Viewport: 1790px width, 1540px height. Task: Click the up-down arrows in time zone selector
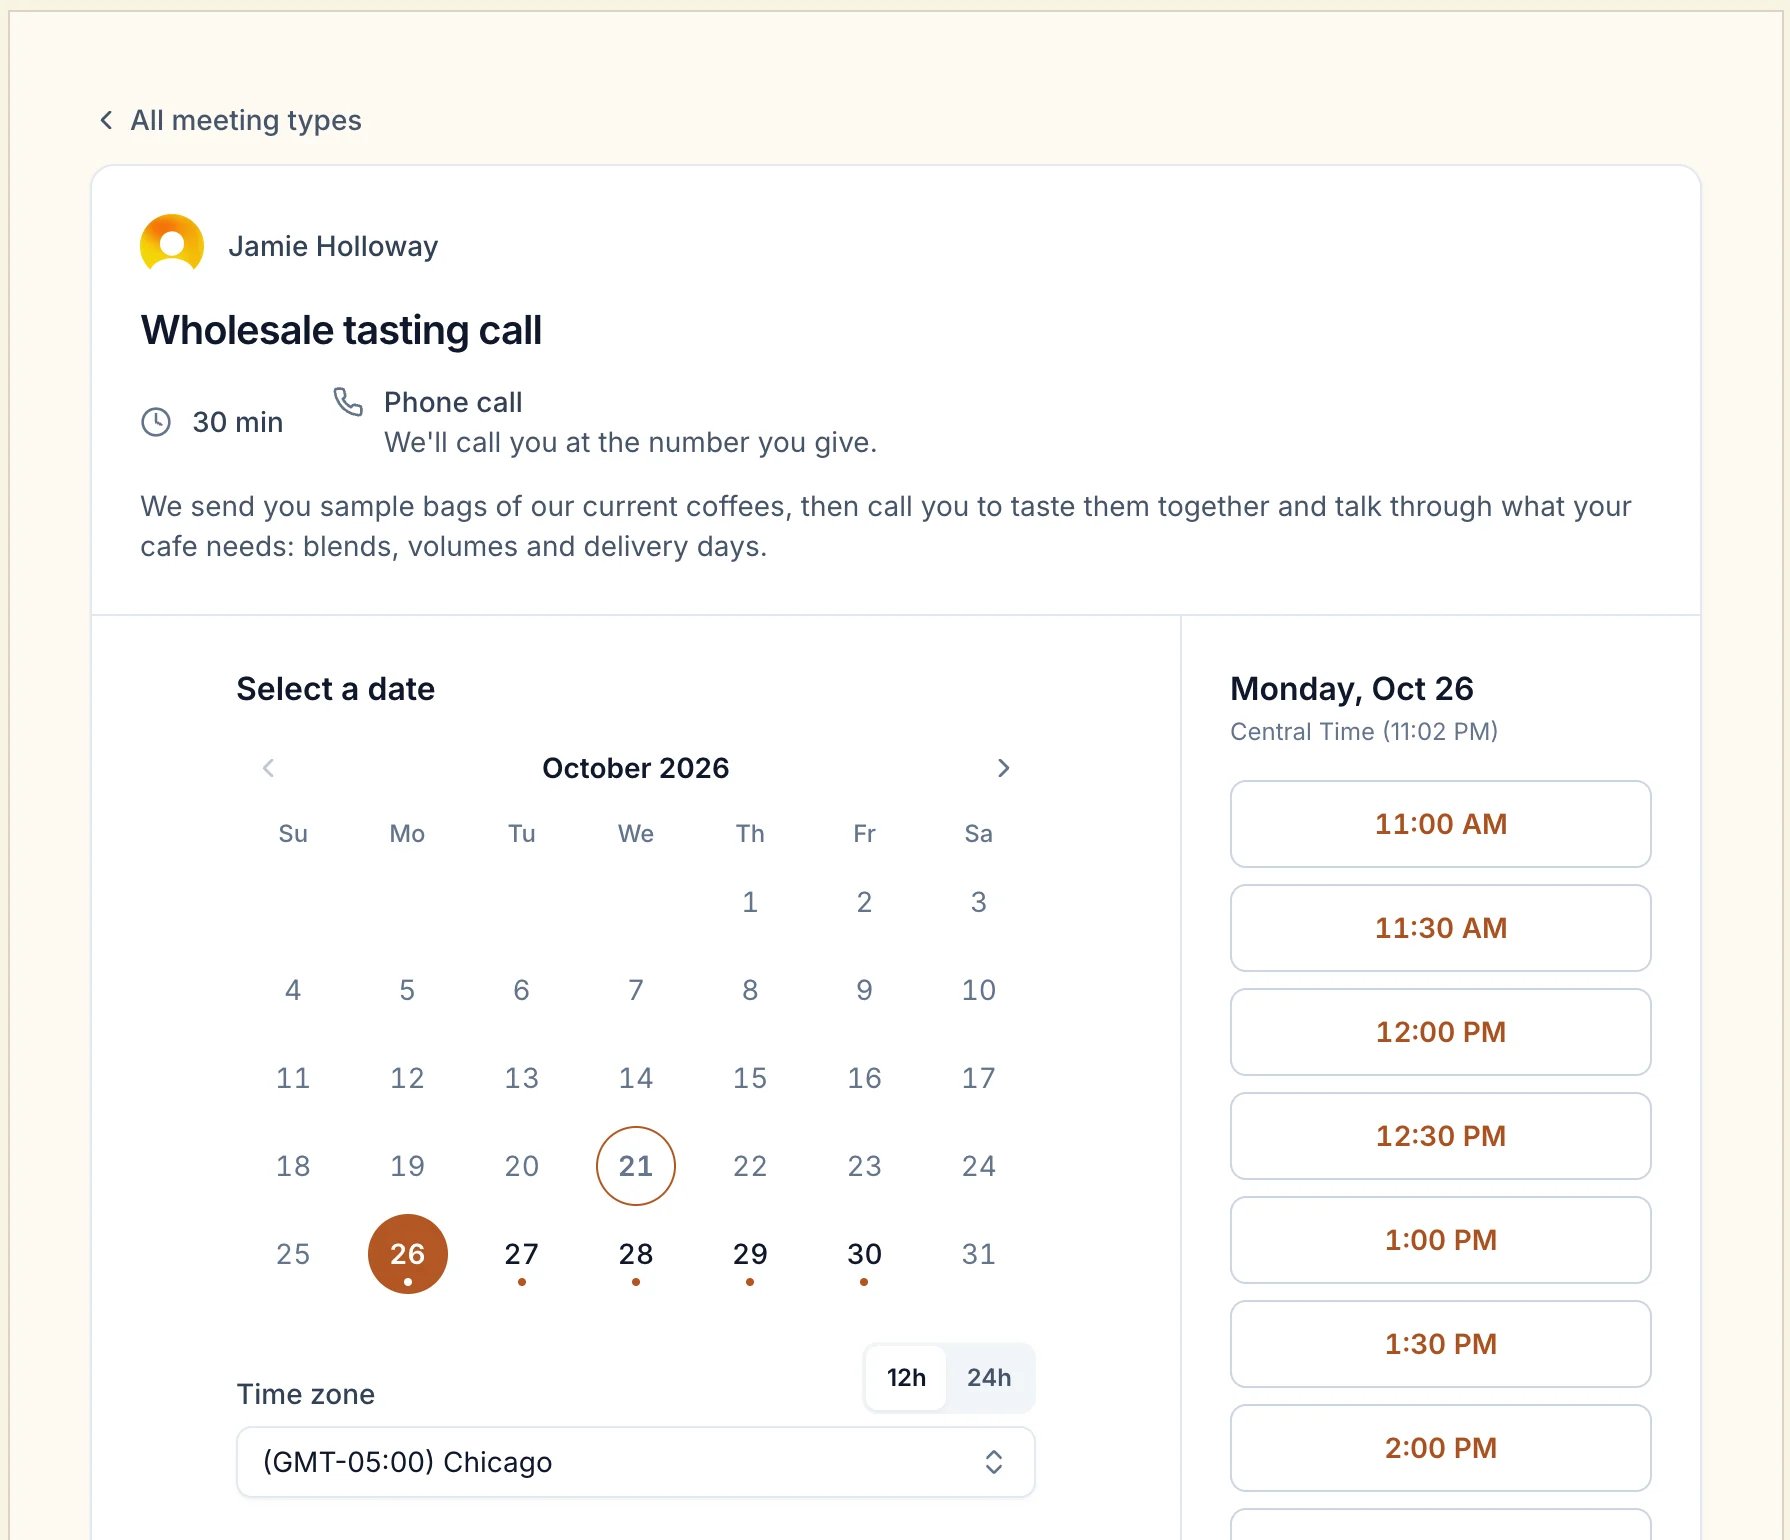994,1462
